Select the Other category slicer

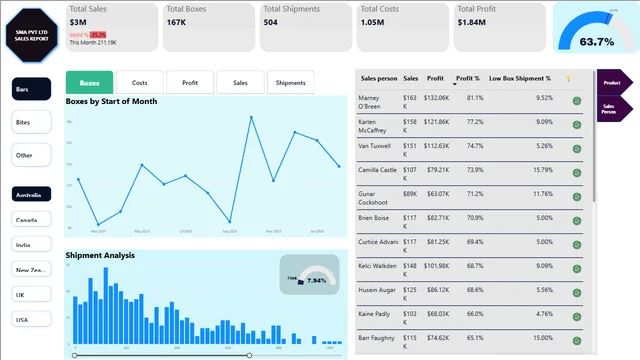pyautogui.click(x=31, y=155)
